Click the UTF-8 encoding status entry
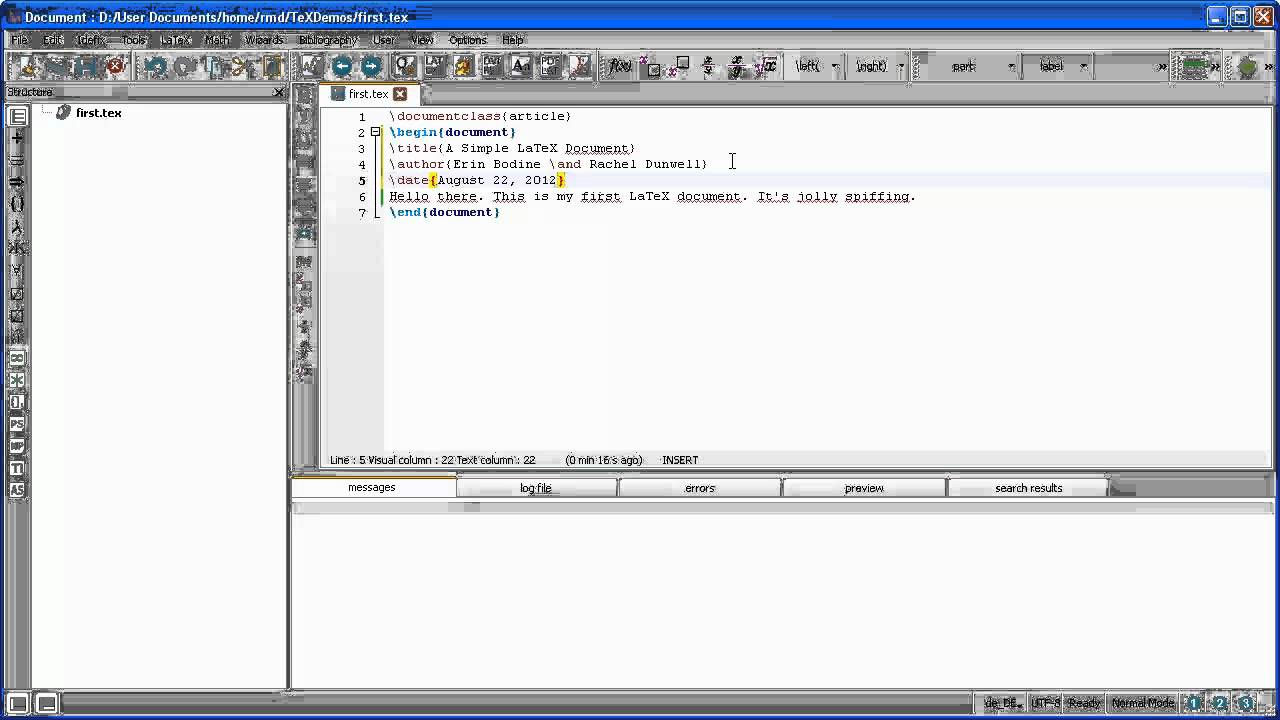Image resolution: width=1280 pixels, height=720 pixels. tap(1045, 703)
